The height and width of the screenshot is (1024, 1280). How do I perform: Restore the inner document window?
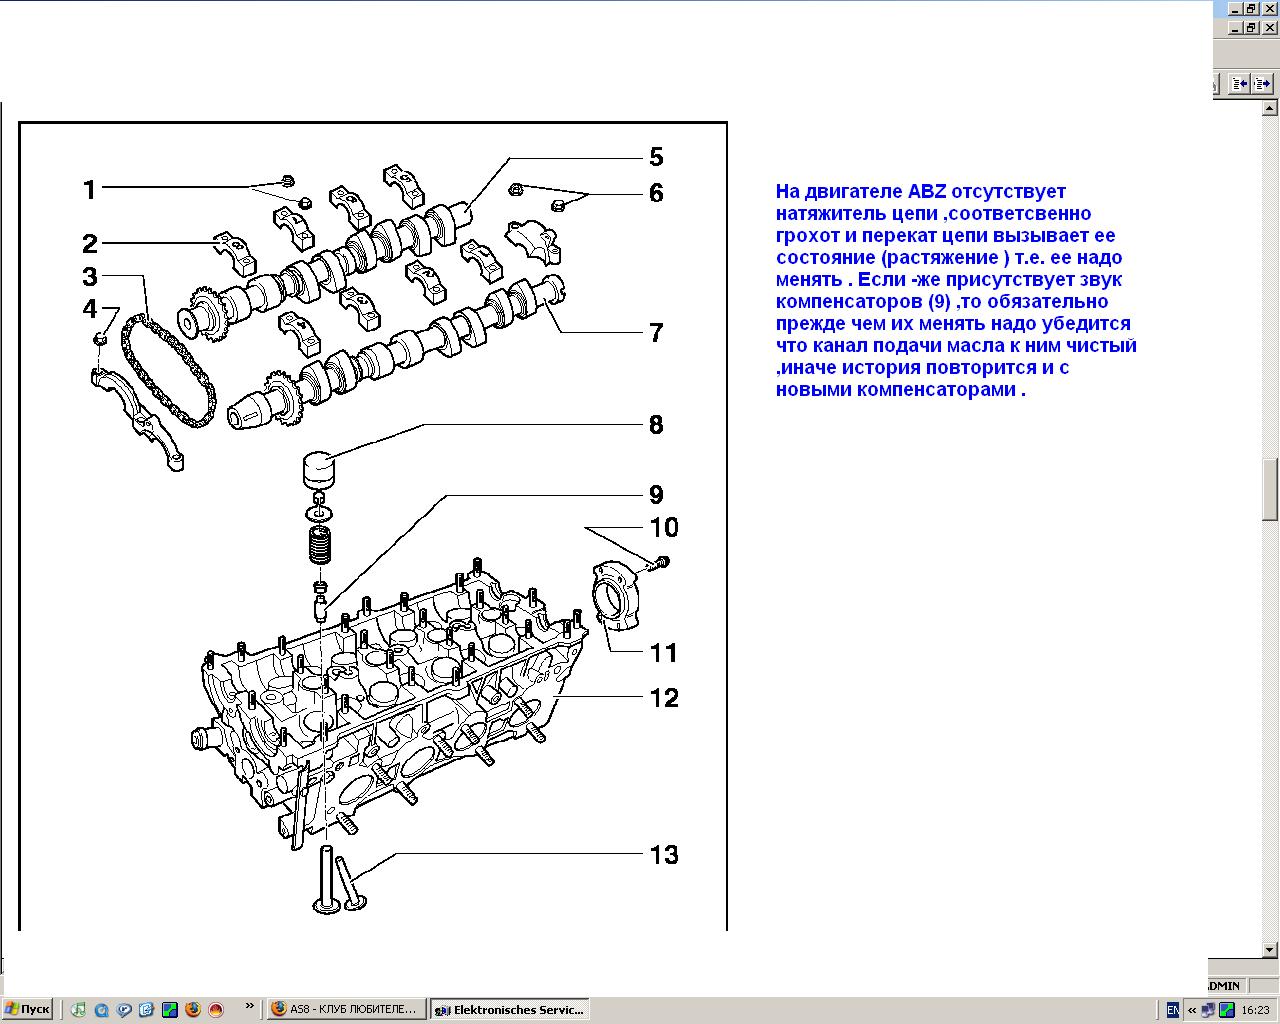[1250, 29]
